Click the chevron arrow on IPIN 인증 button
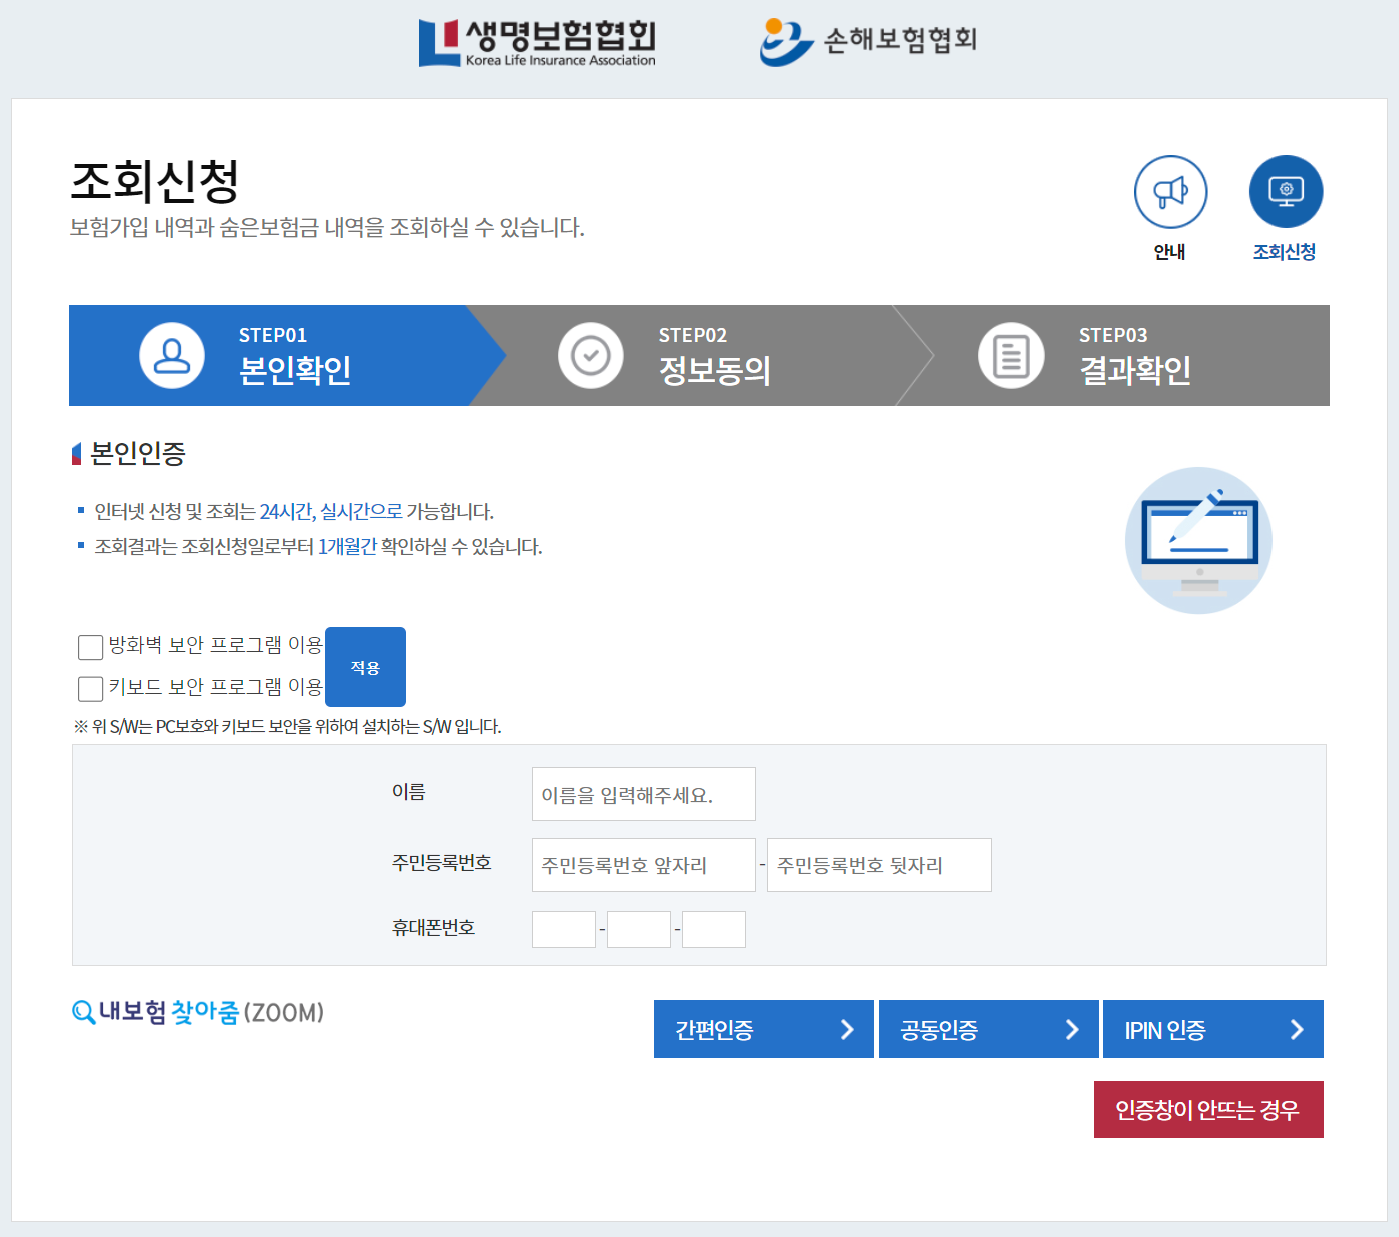 point(1299,1028)
